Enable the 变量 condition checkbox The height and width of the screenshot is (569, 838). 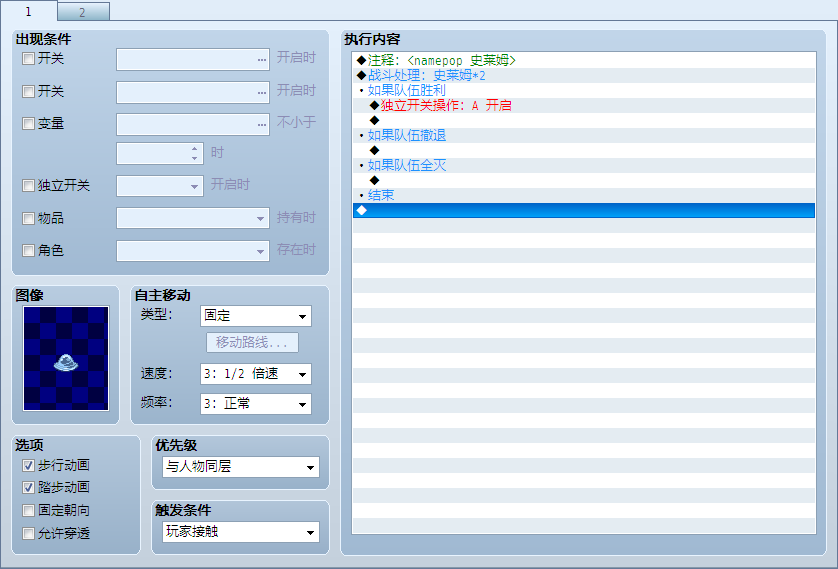click(28, 123)
